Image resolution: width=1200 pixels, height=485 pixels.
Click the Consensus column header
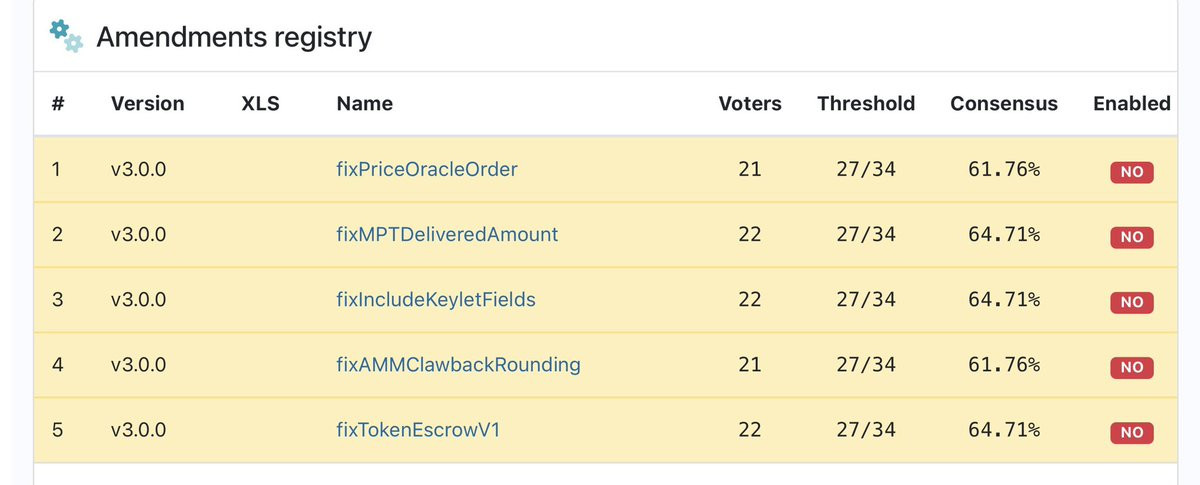[x=1004, y=103]
